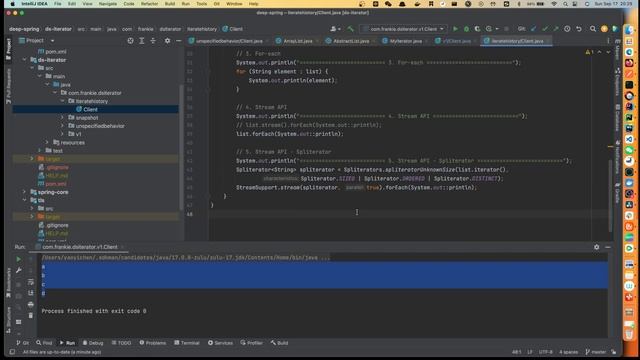Viewport: 640px width, 360px height.
Task: Expand the snapshot package
Action: tap(62, 118)
